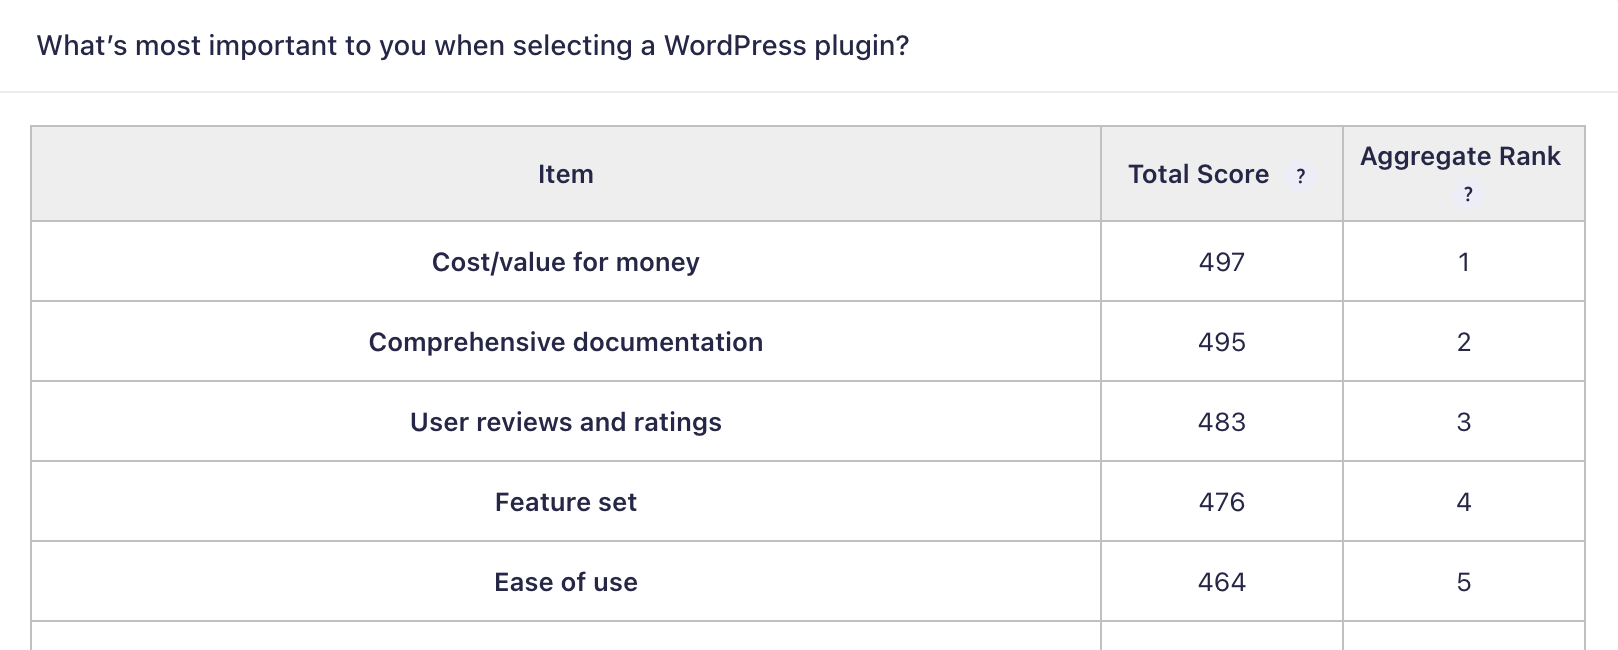Image resolution: width=1618 pixels, height=650 pixels.
Task: Click the Cost/value for money row label
Action: coord(566,262)
